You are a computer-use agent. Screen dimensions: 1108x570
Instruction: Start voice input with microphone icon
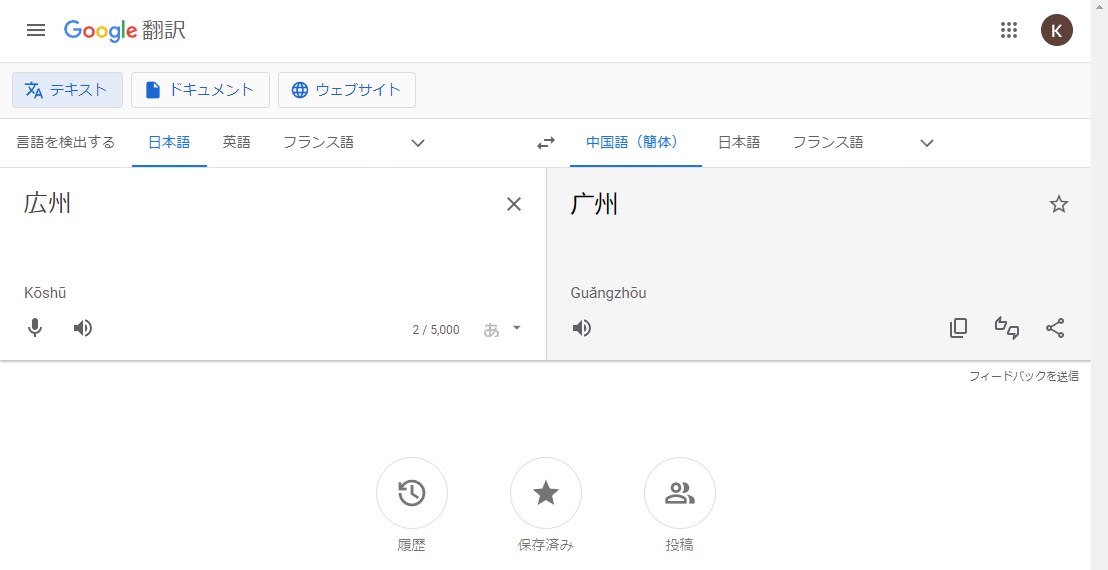point(35,328)
